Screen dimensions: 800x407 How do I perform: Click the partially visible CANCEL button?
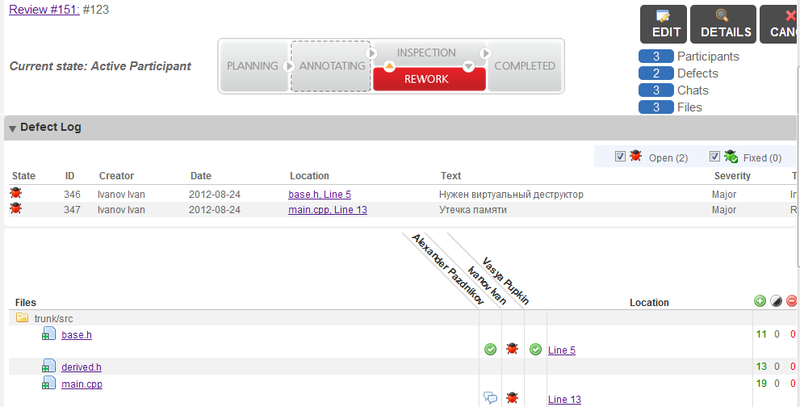(780, 24)
